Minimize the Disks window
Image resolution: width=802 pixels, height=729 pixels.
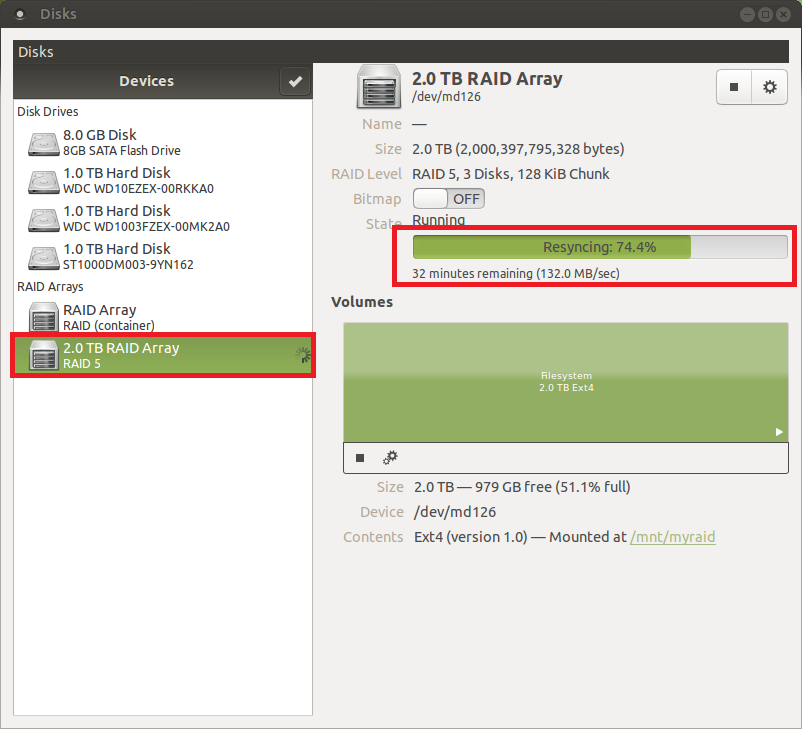[x=747, y=14]
